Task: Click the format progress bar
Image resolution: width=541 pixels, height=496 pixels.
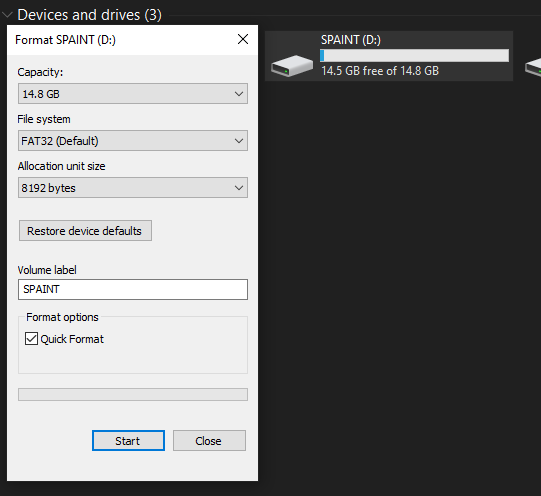Action: [133, 394]
